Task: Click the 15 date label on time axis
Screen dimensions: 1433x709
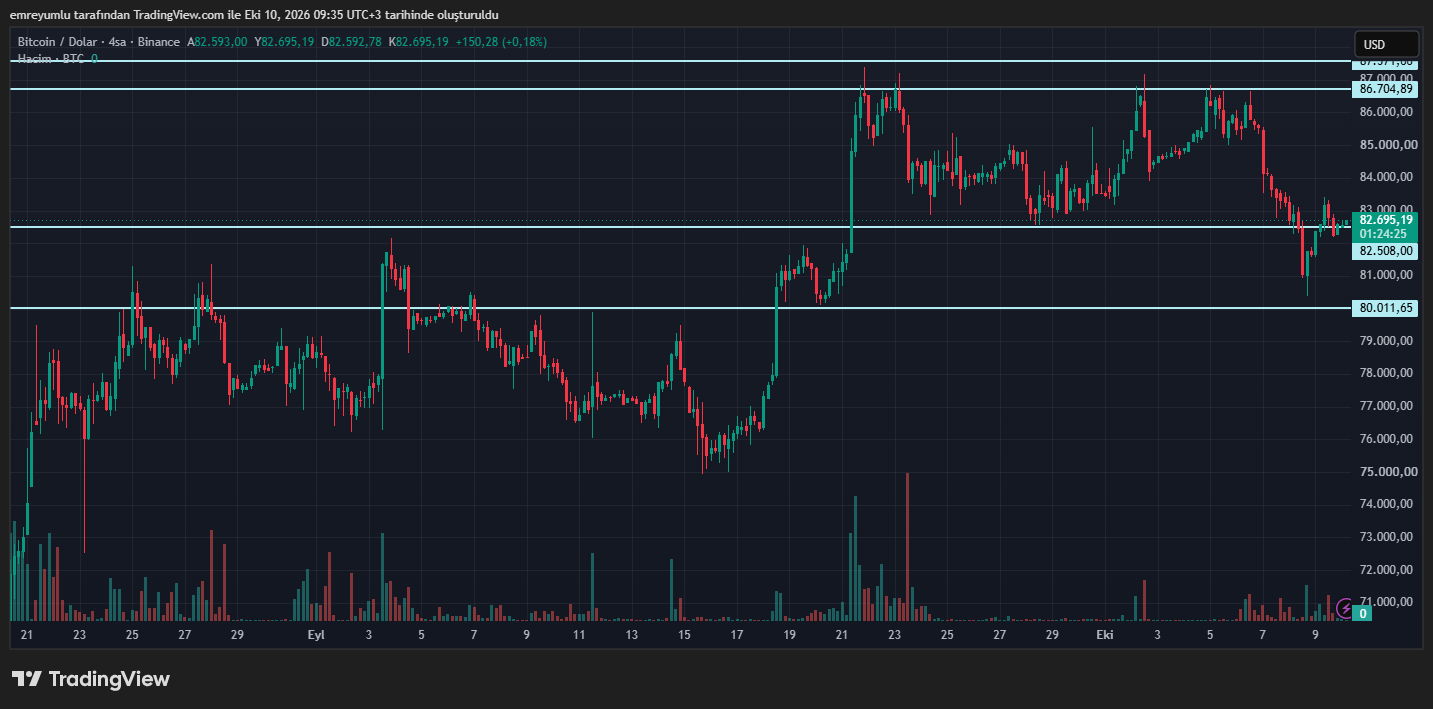Action: [684, 635]
